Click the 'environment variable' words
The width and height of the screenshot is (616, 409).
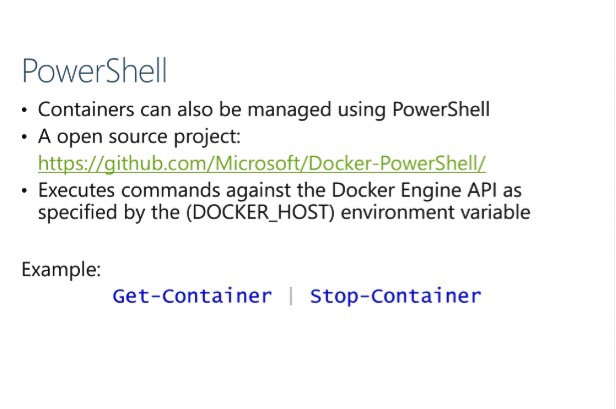[x=436, y=212]
